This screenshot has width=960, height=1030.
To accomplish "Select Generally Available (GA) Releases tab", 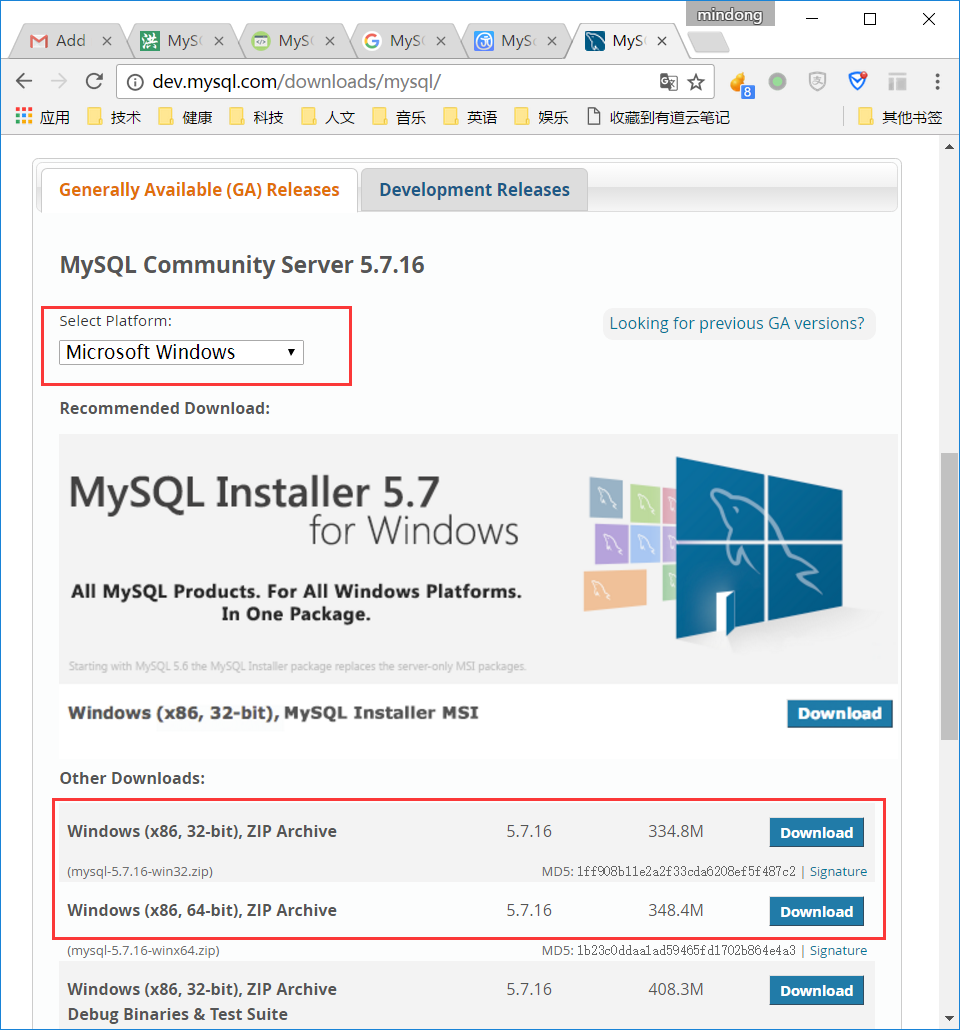I will click(x=199, y=190).
